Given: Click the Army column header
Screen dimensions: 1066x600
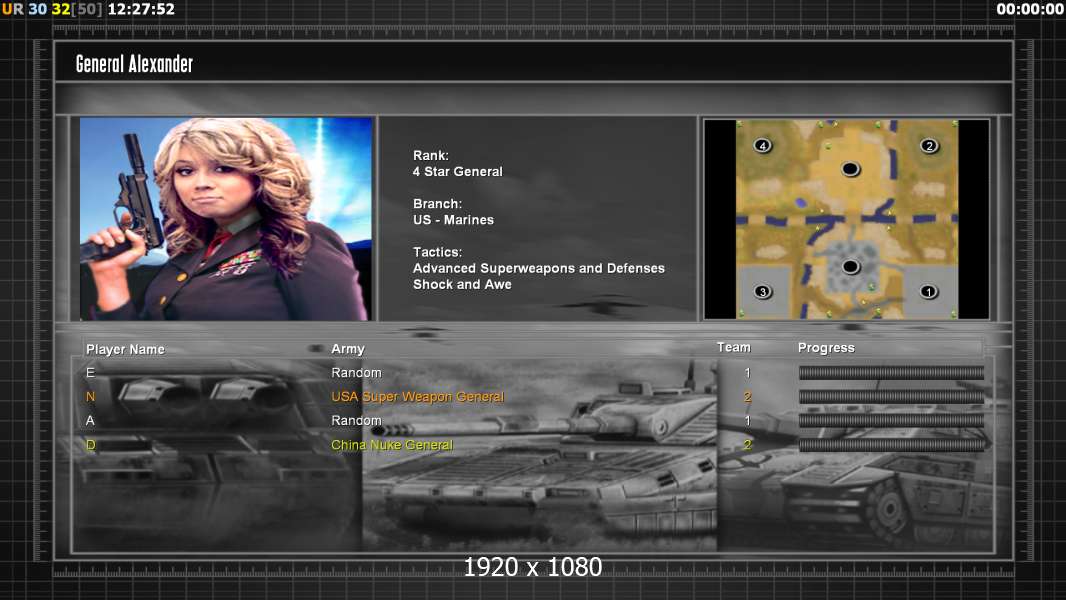Looking at the screenshot, I should [x=348, y=349].
